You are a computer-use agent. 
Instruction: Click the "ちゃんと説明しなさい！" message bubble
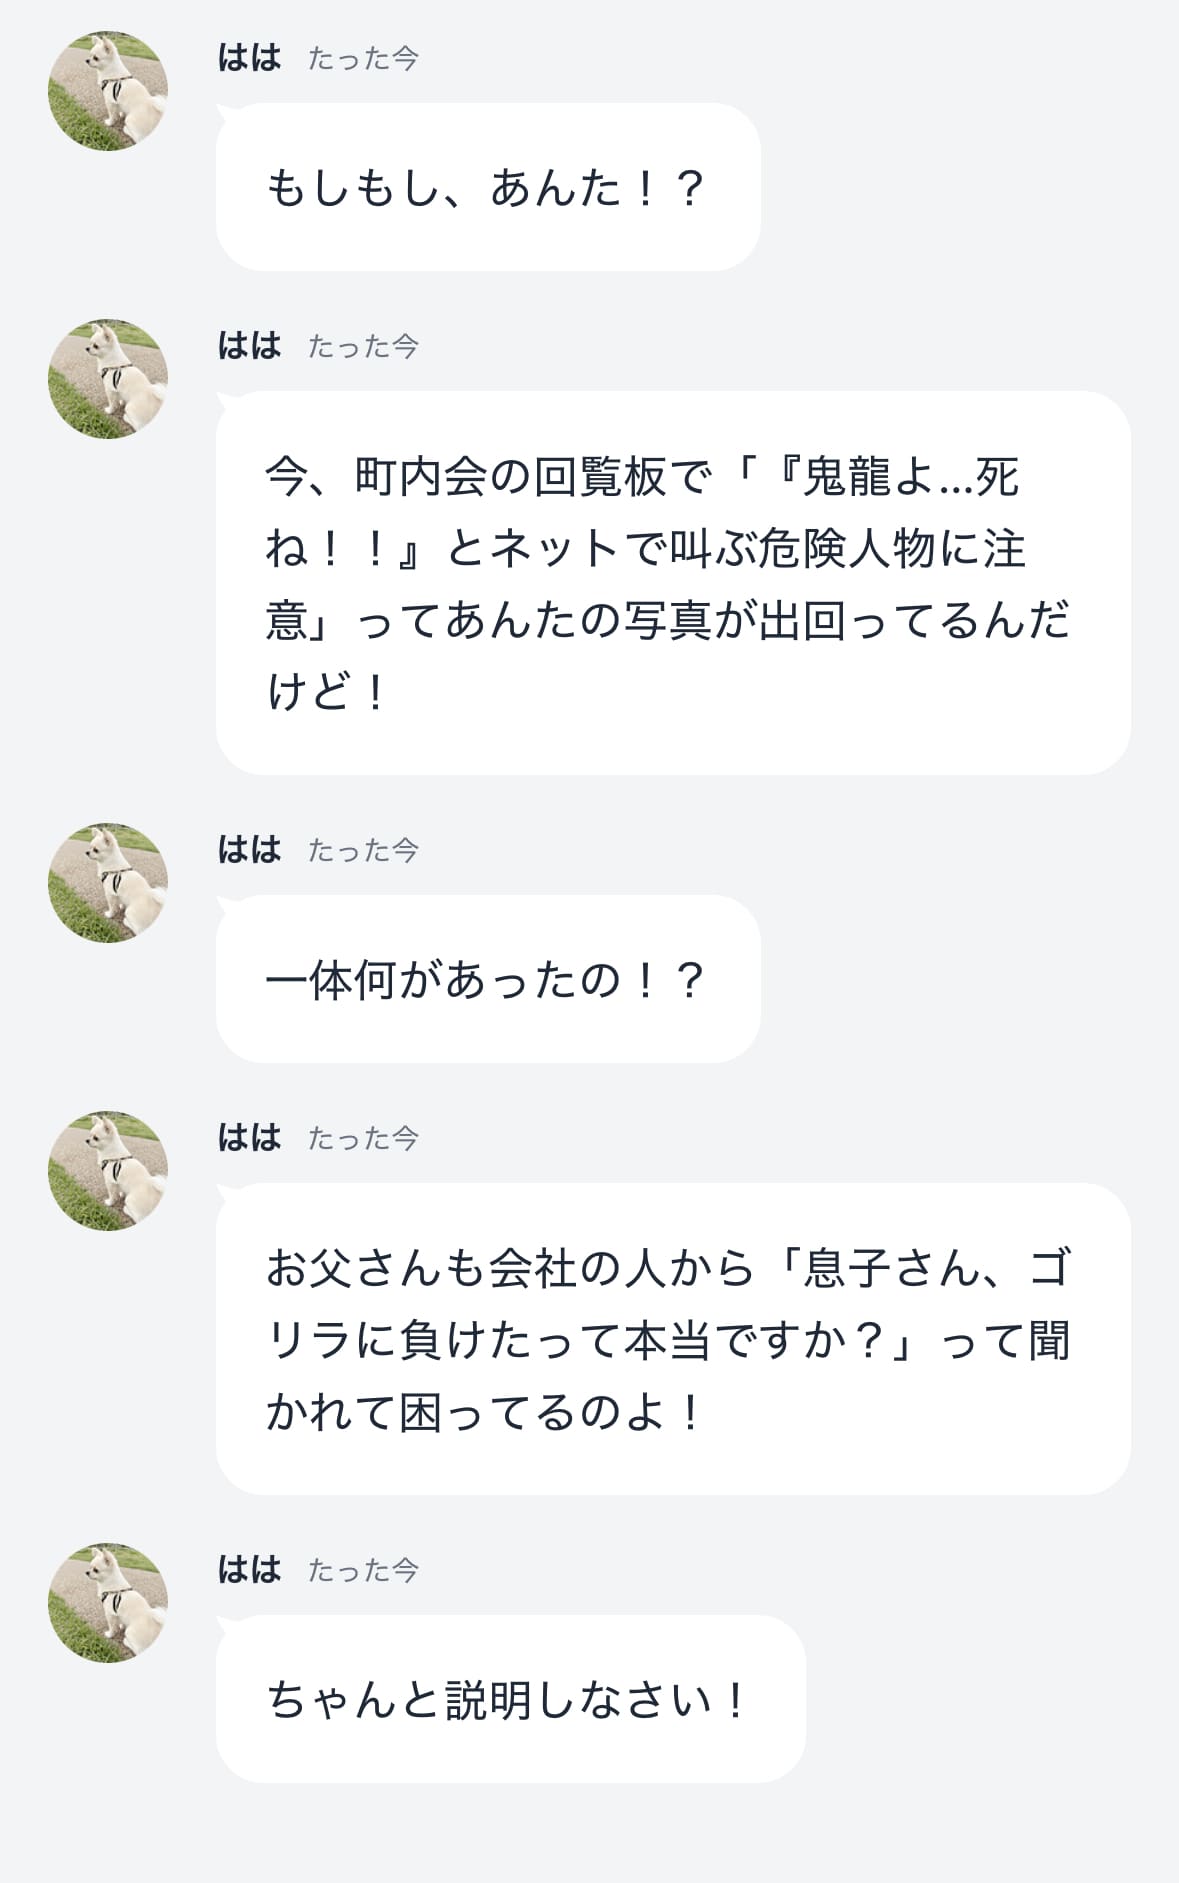pos(510,1699)
